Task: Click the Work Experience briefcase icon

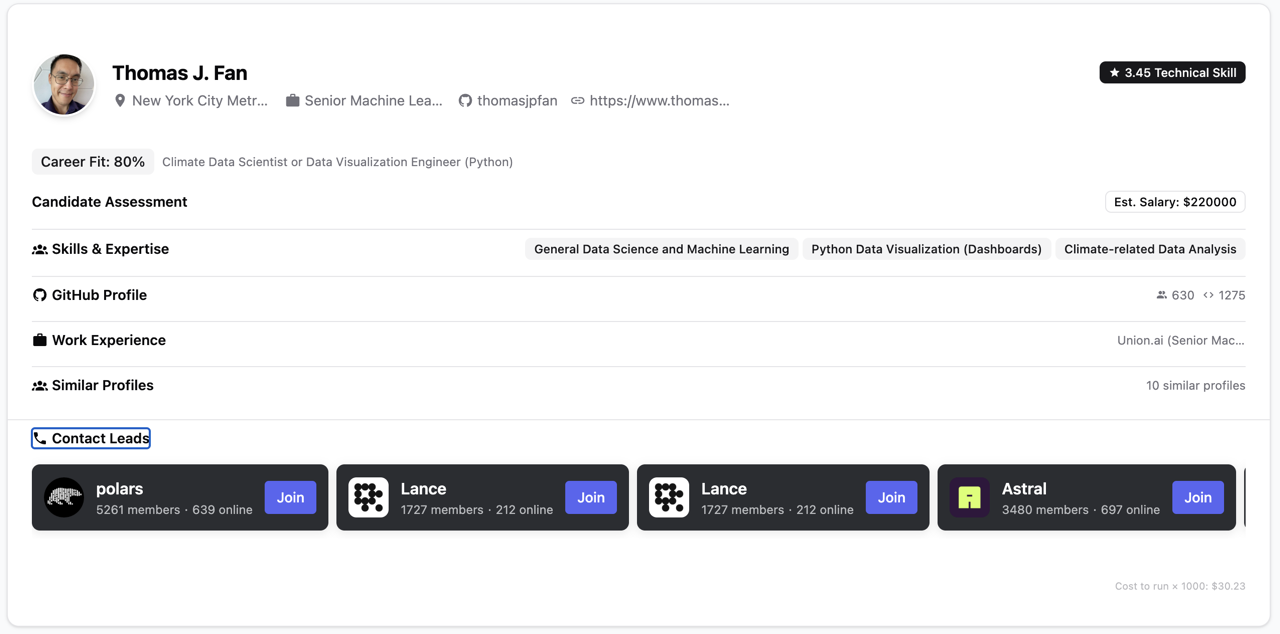Action: (40, 340)
